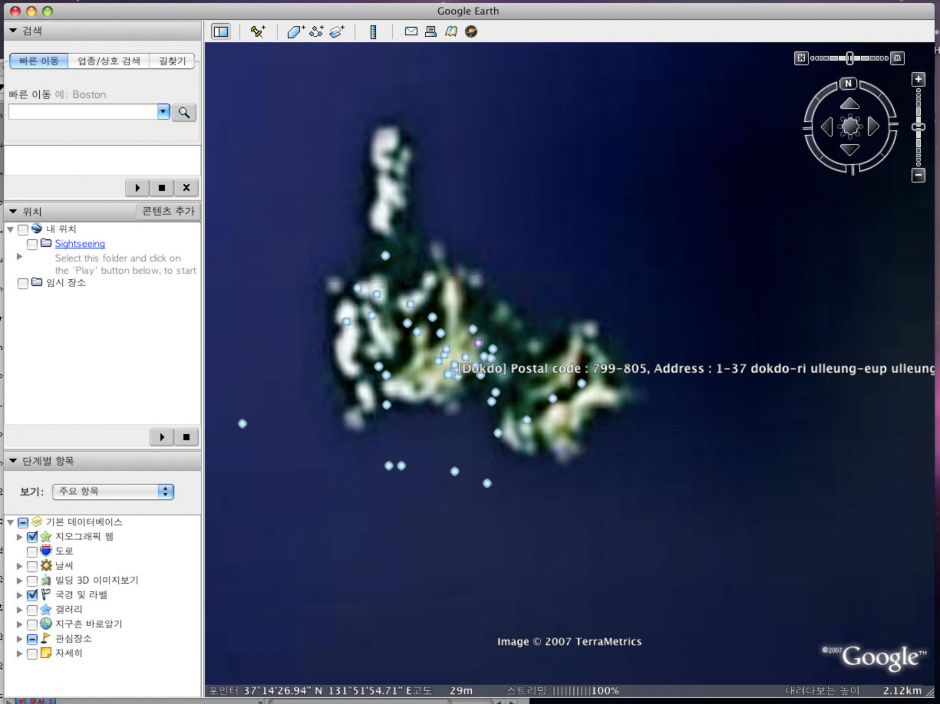The image size is (940, 704).
Task: Click the Print toolbar icon
Action: point(430,31)
